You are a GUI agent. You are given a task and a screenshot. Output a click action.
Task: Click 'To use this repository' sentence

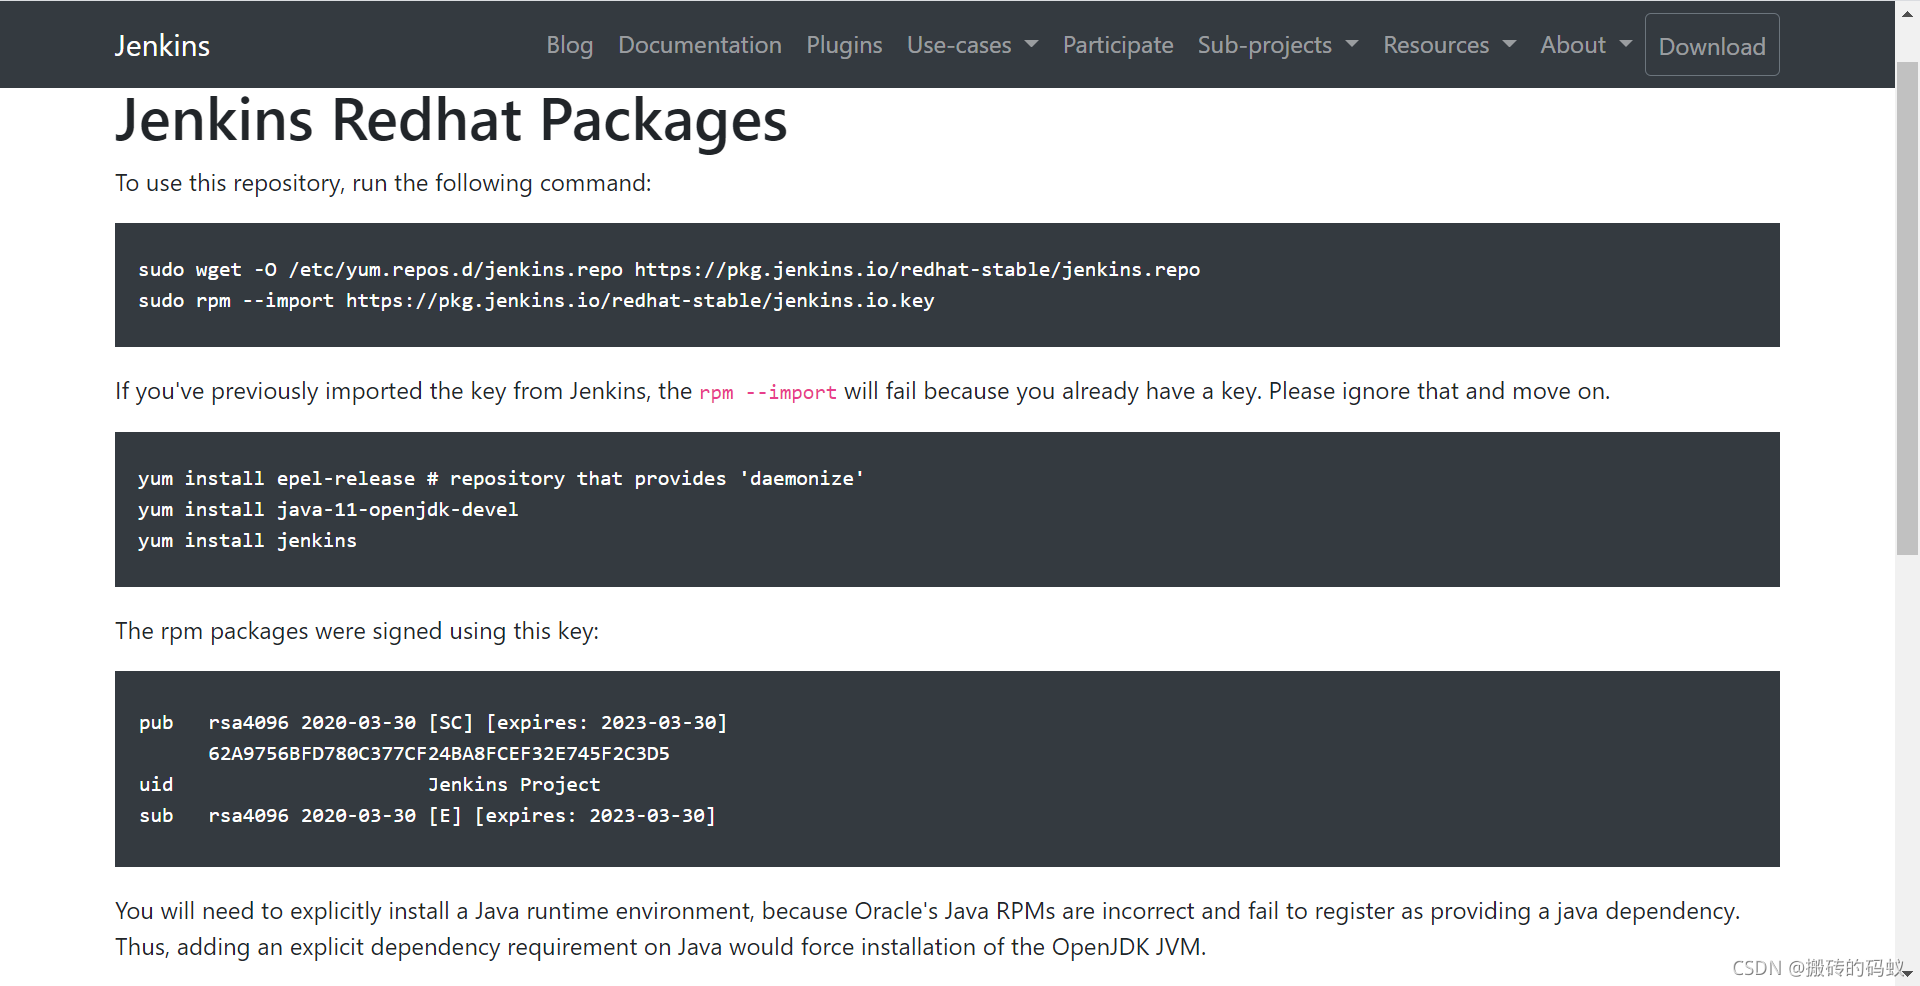coord(383,183)
